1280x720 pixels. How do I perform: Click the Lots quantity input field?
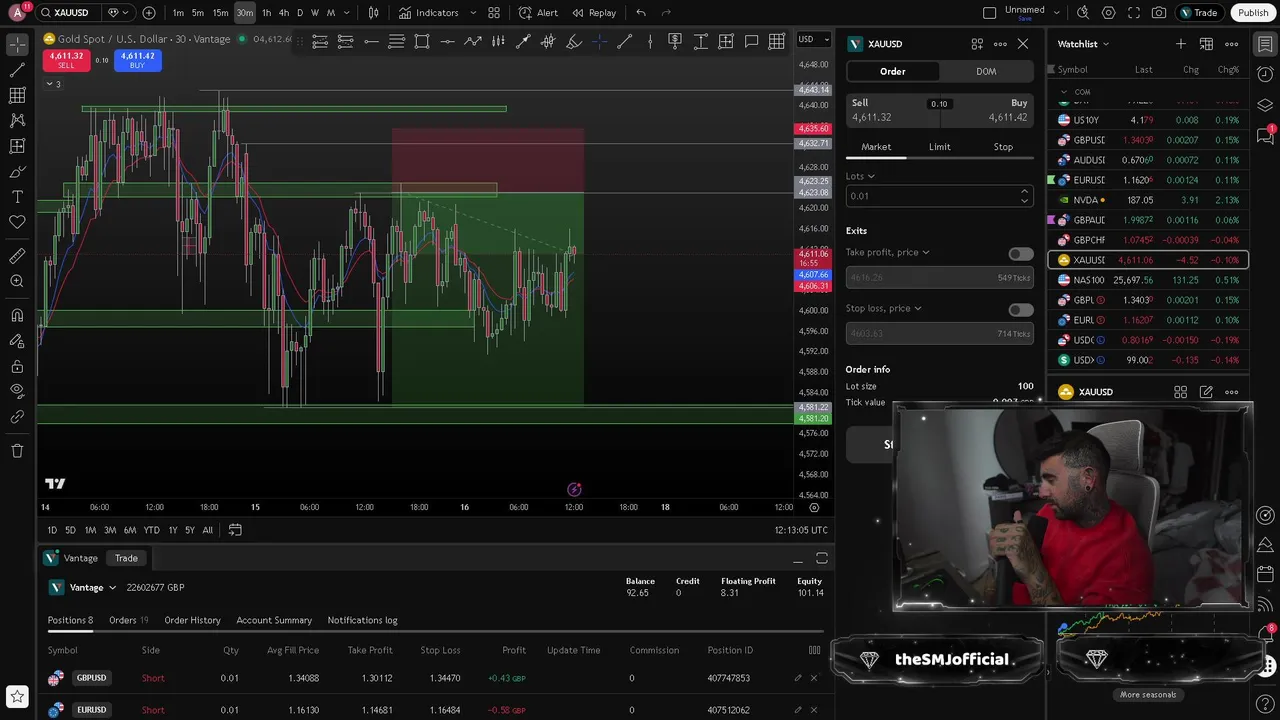pos(938,196)
